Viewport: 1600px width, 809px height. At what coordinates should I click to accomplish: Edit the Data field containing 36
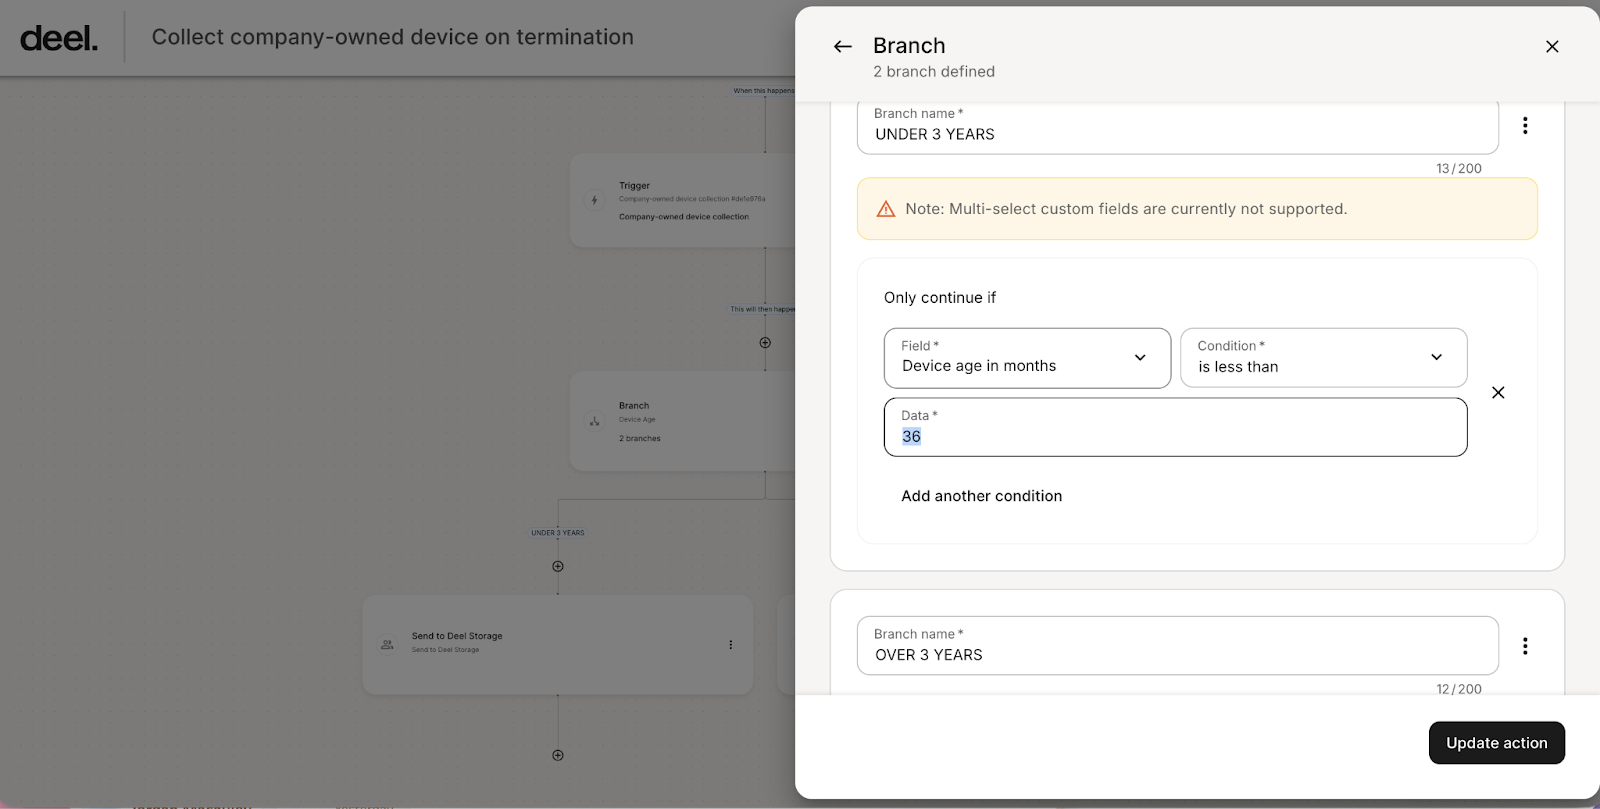tap(1175, 436)
